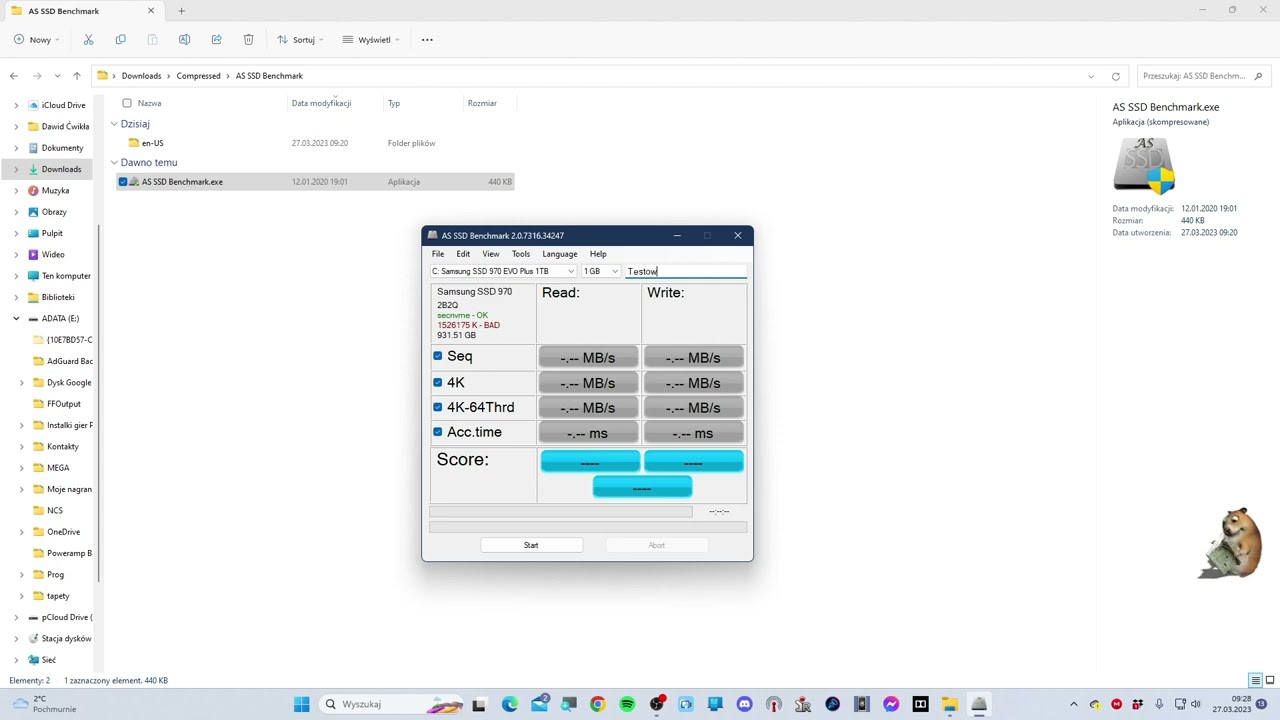Uncheck the 4K test checkbox
1280x720 pixels.
(437, 382)
